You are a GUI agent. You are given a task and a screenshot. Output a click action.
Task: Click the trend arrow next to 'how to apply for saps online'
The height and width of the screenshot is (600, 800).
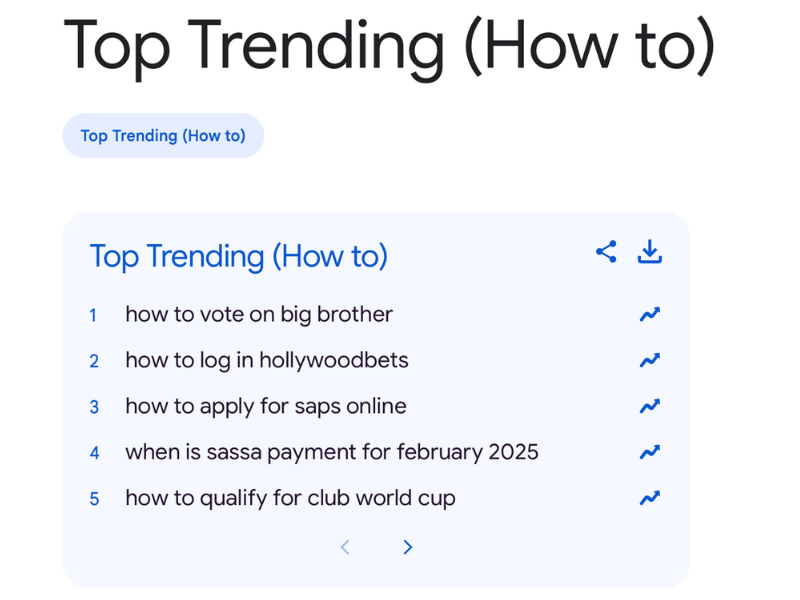(x=649, y=406)
